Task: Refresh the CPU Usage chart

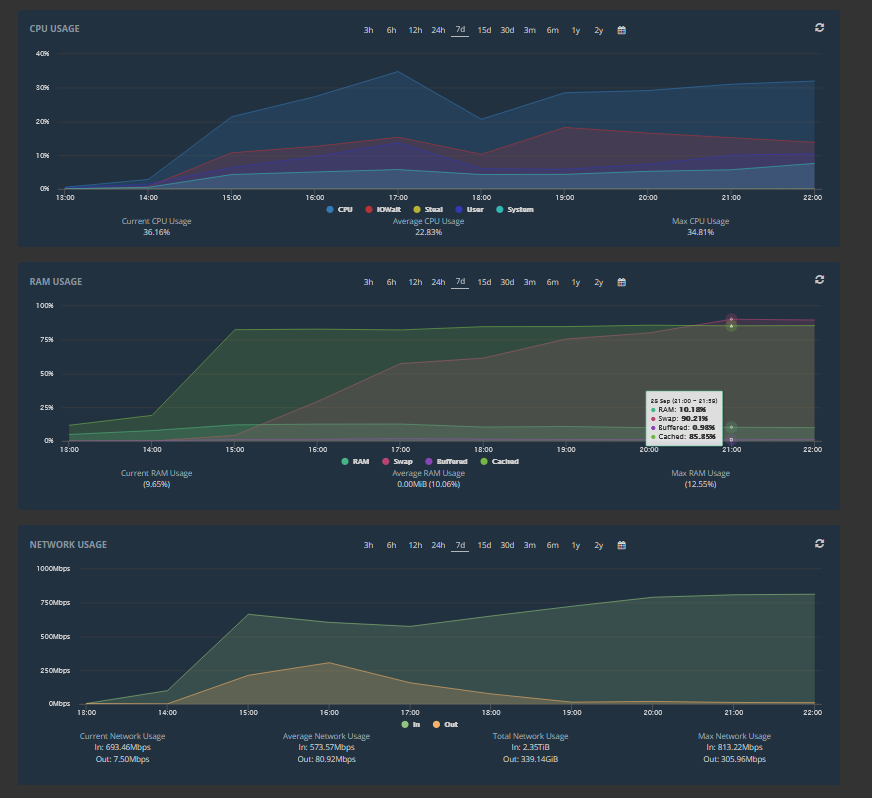Action: (819, 28)
